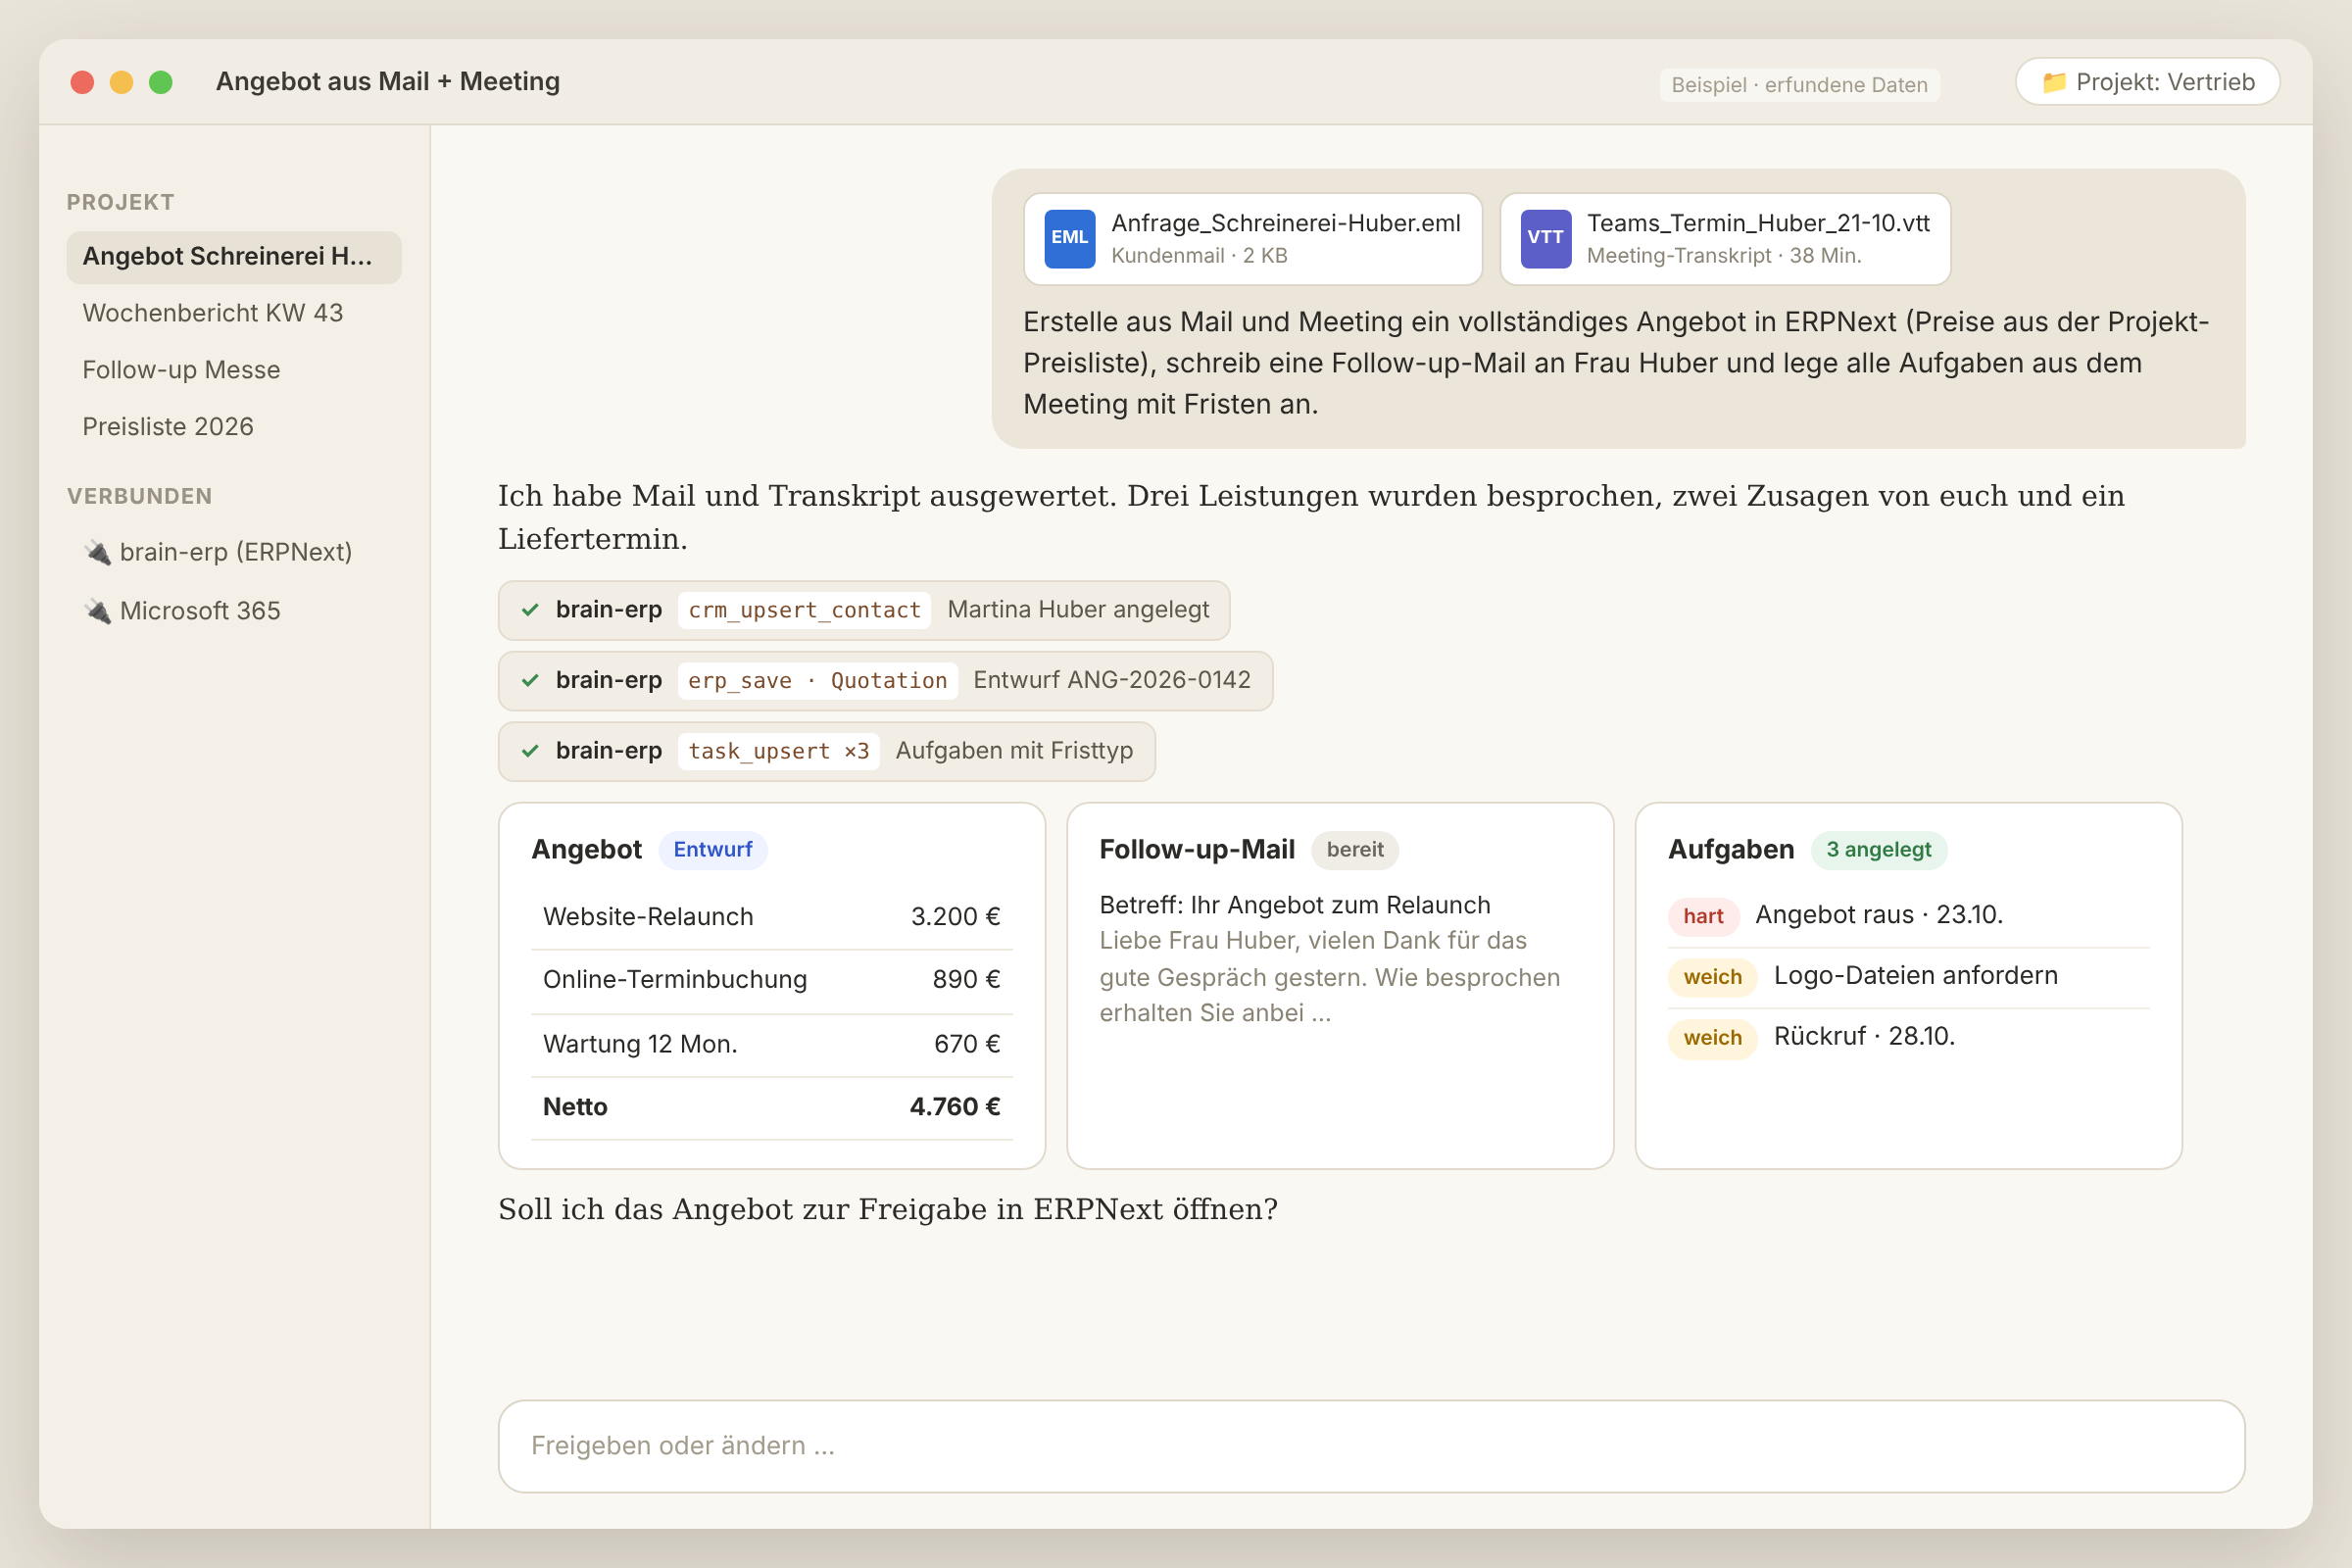Click the EML file icon
The height and width of the screenshot is (1568, 2352).
(x=1069, y=238)
